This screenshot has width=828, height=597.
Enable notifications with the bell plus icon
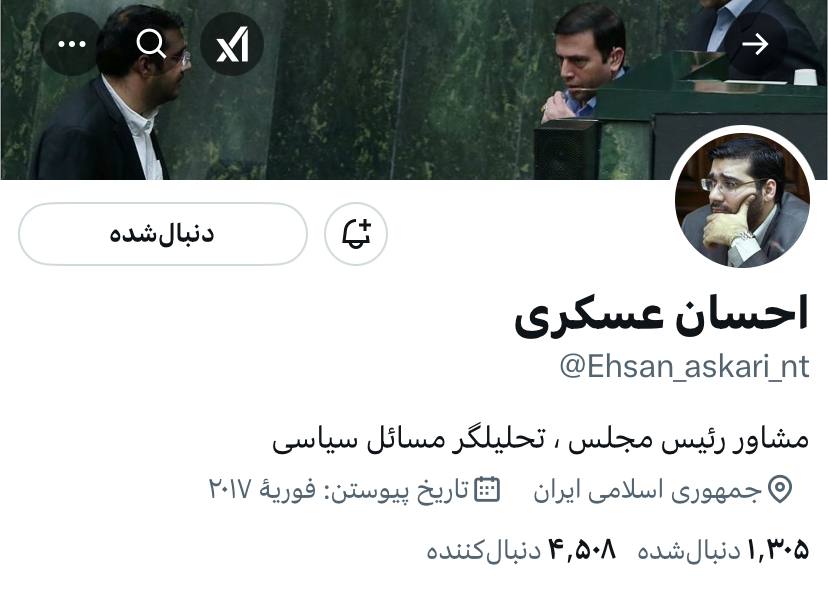pos(356,234)
